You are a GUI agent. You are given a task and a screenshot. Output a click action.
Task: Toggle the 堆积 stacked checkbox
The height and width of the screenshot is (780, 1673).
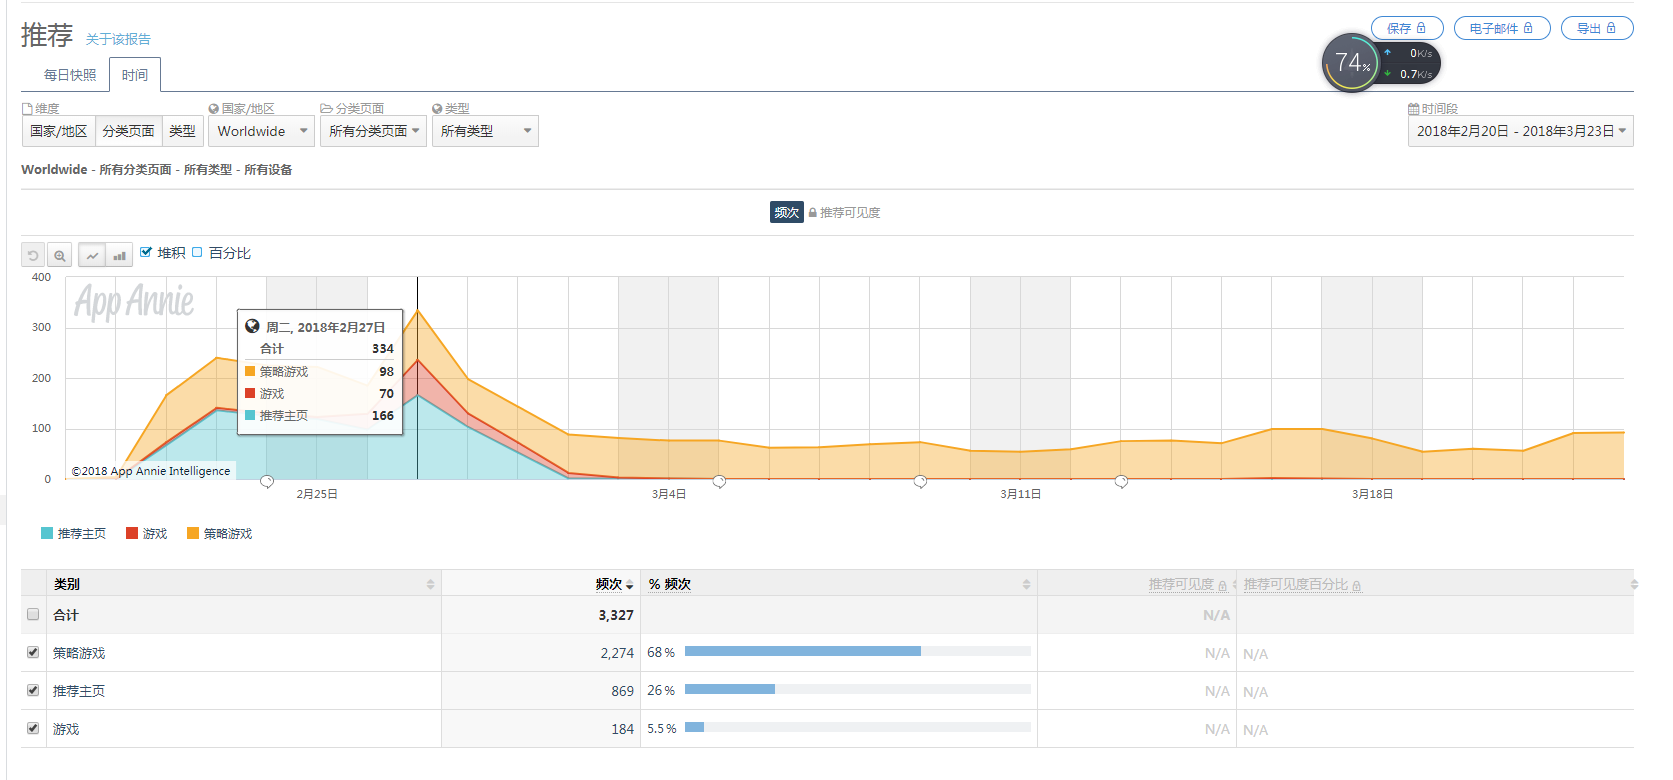pos(146,252)
